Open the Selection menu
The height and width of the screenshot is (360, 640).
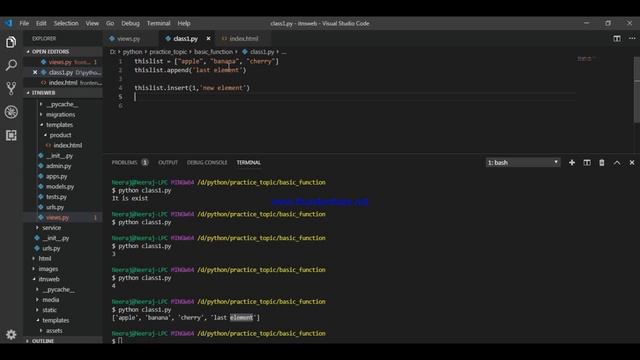66,23
